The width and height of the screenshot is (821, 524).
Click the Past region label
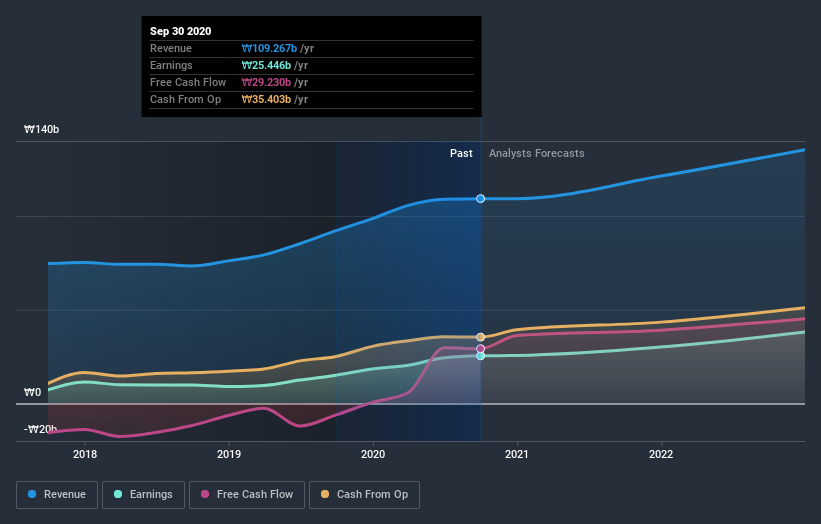pyautogui.click(x=461, y=153)
